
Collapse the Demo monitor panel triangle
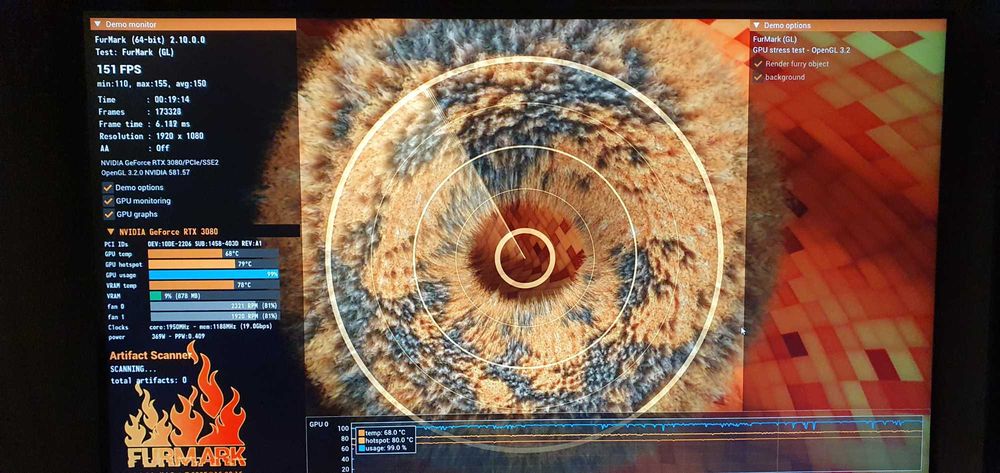97,24
